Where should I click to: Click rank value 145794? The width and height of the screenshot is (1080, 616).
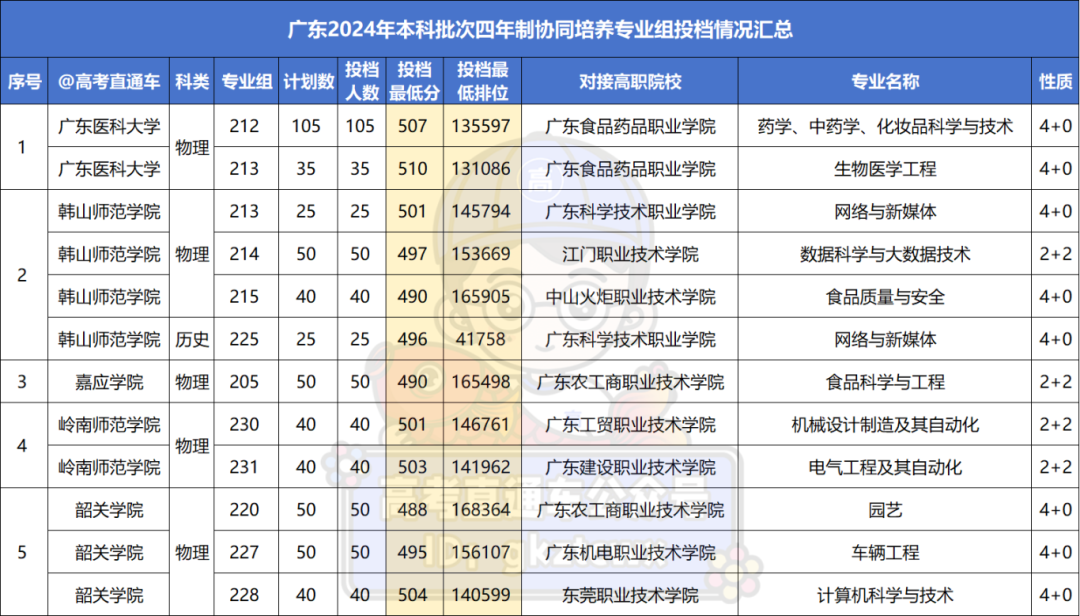481,212
